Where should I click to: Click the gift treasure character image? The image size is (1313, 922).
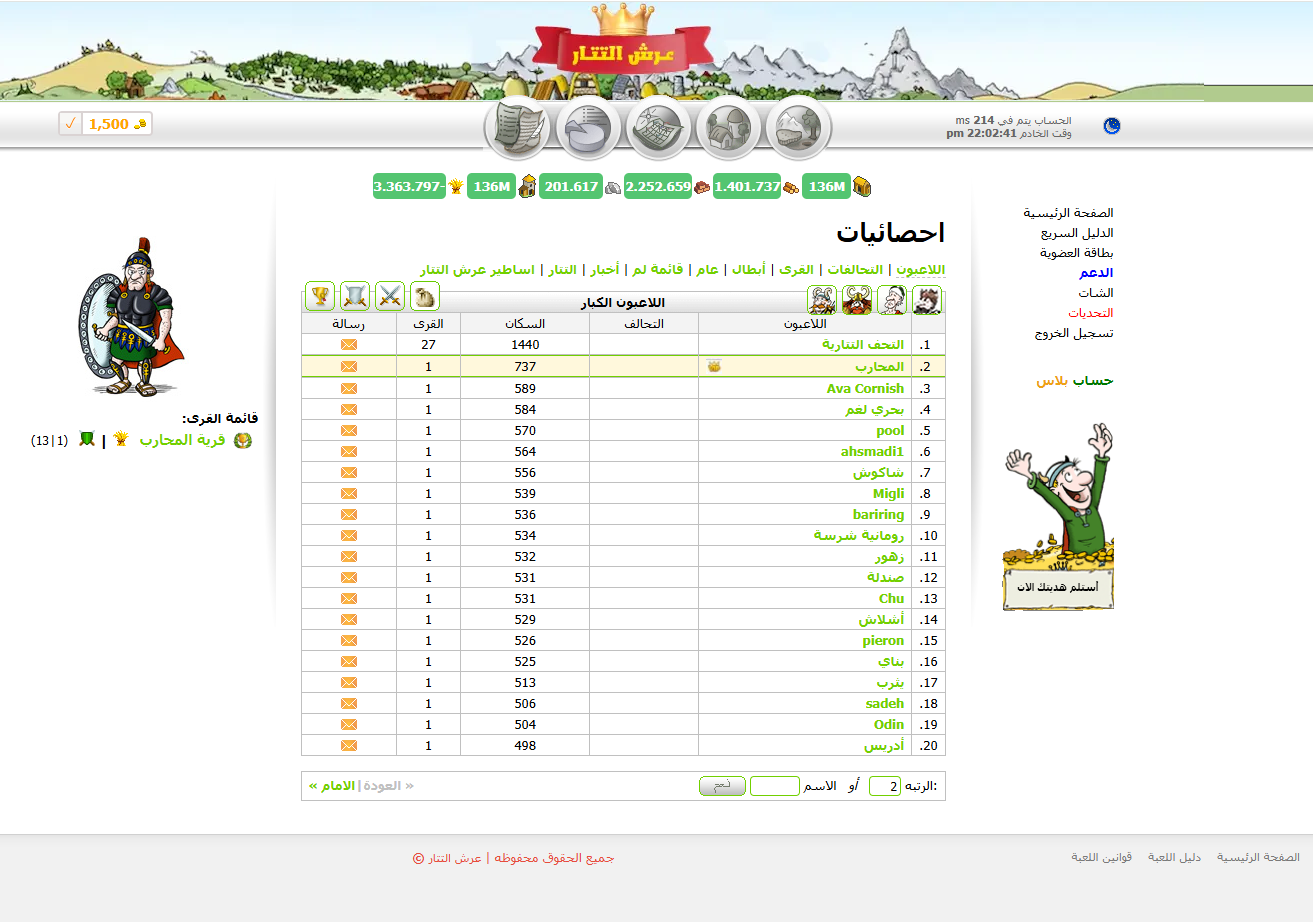pos(1059,516)
